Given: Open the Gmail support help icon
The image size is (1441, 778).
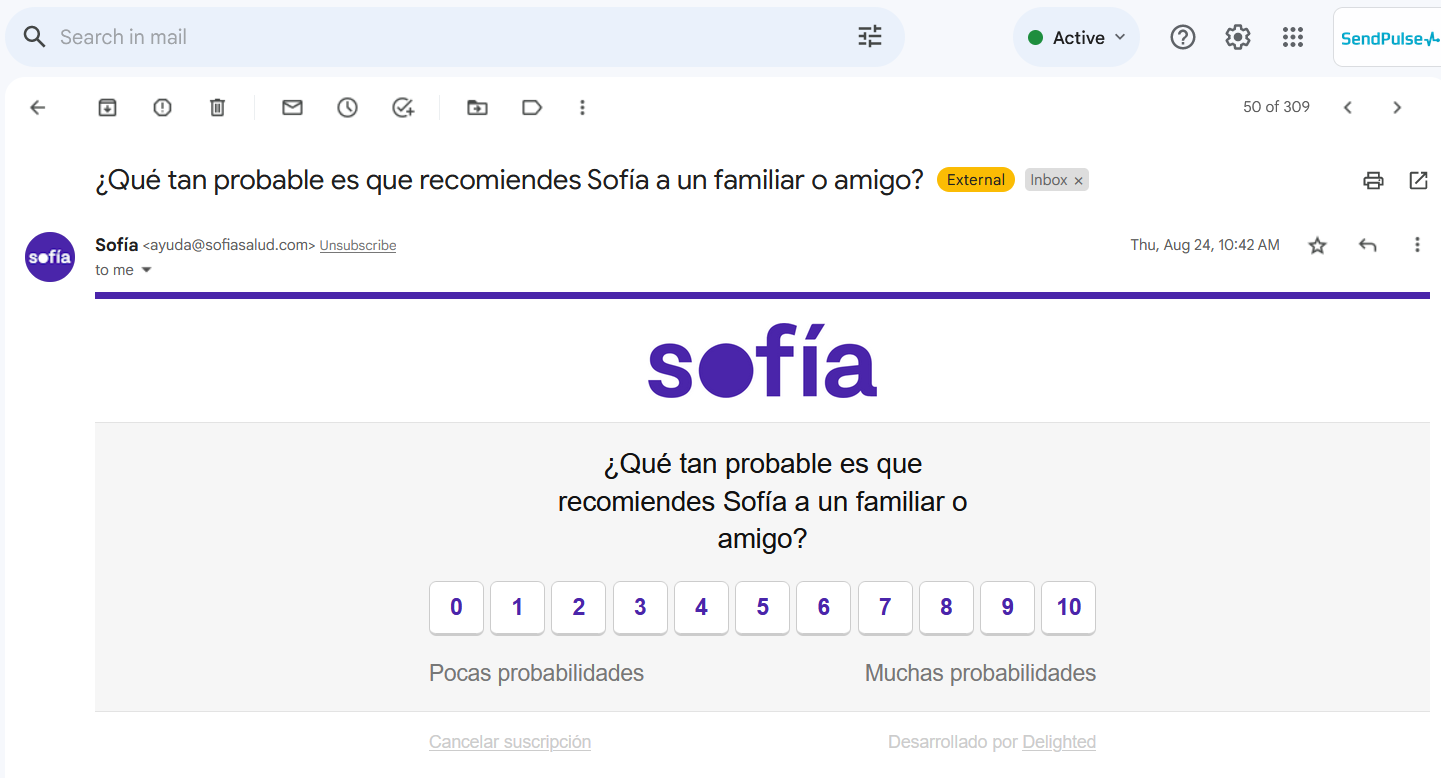Looking at the screenshot, I should 1183,37.
